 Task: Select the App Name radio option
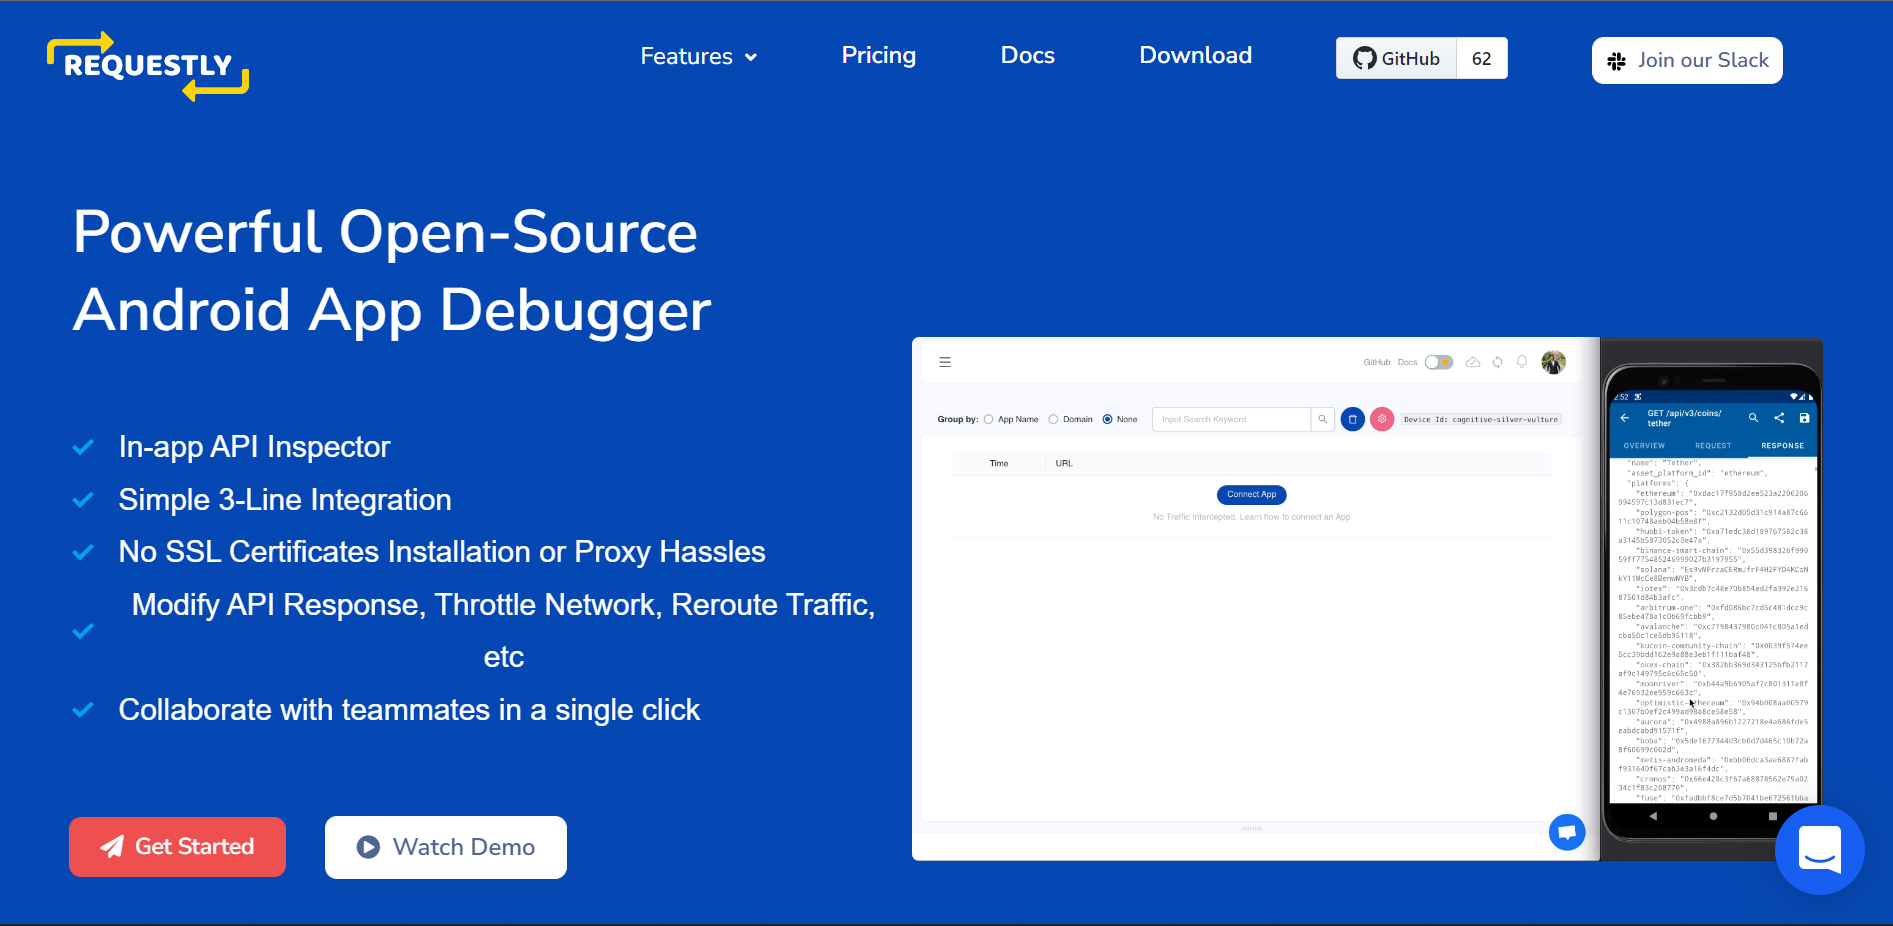point(1011,419)
